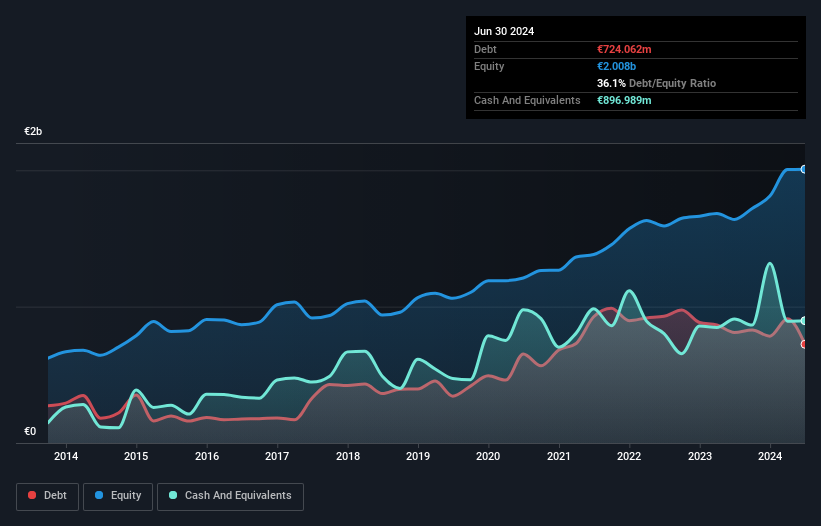The image size is (821, 526).
Task: Click the teal Cash And Equivalents legend dot
Action: [x=173, y=495]
